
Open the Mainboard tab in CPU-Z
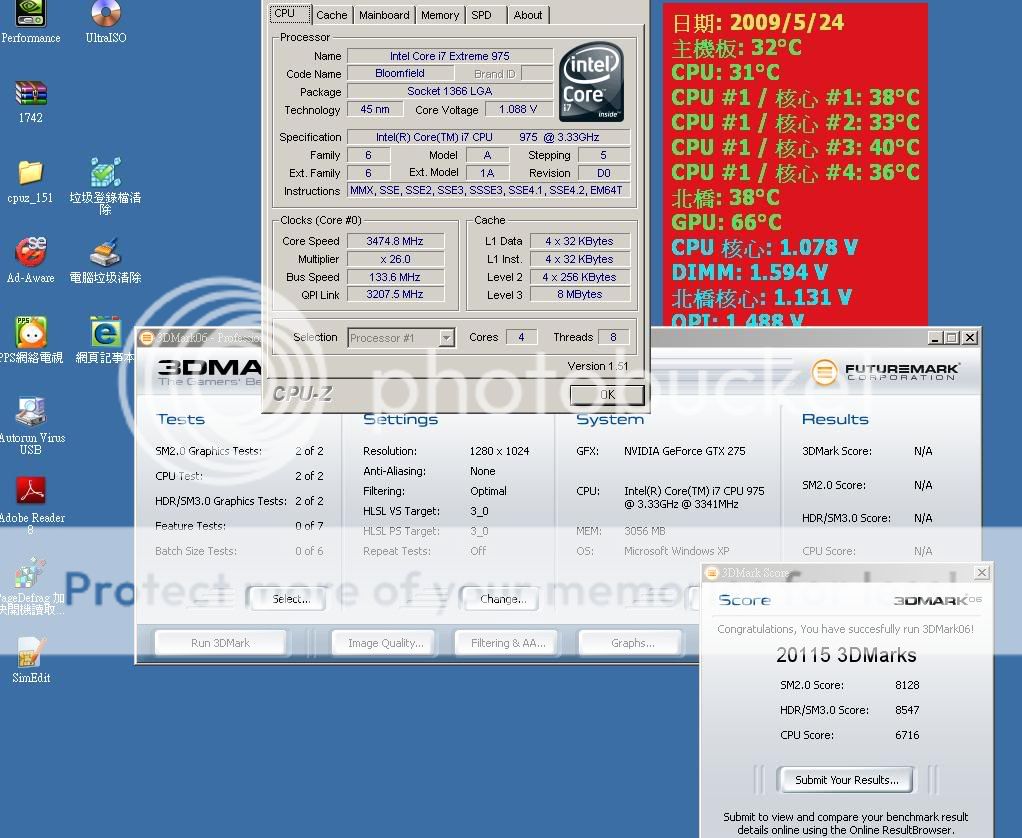384,15
